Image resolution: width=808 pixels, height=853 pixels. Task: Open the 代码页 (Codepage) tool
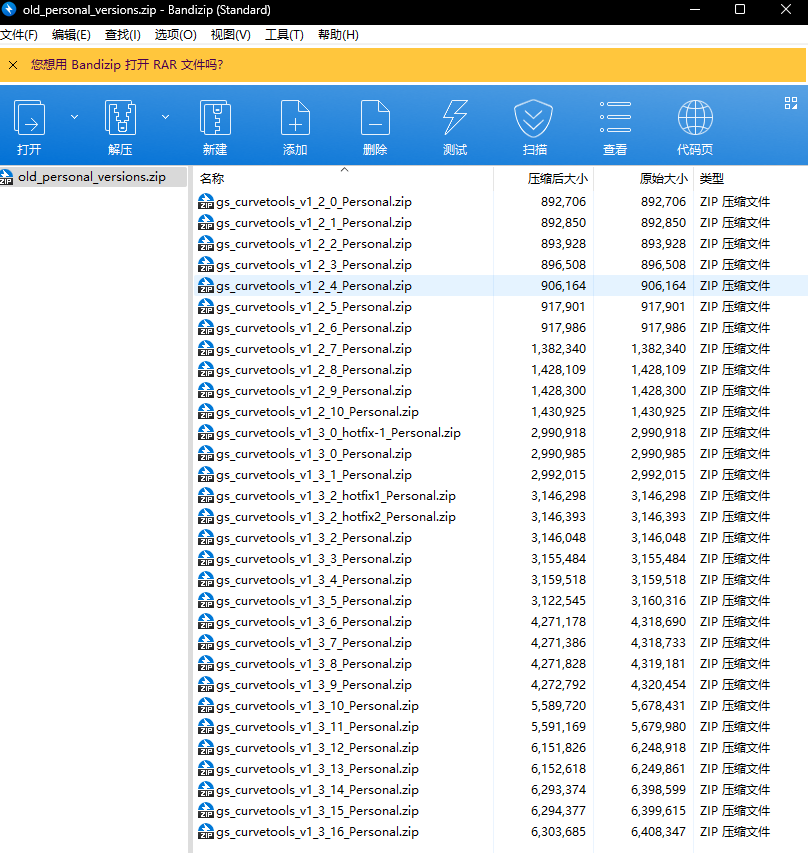(694, 122)
